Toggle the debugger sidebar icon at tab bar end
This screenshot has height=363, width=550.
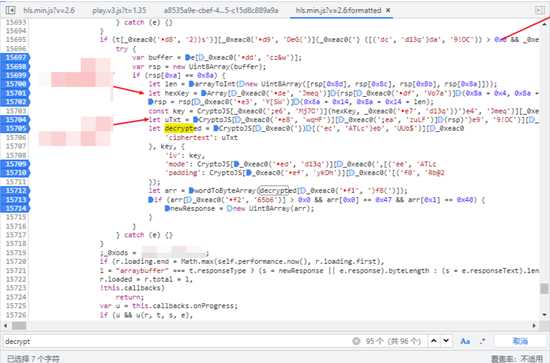[540, 10]
